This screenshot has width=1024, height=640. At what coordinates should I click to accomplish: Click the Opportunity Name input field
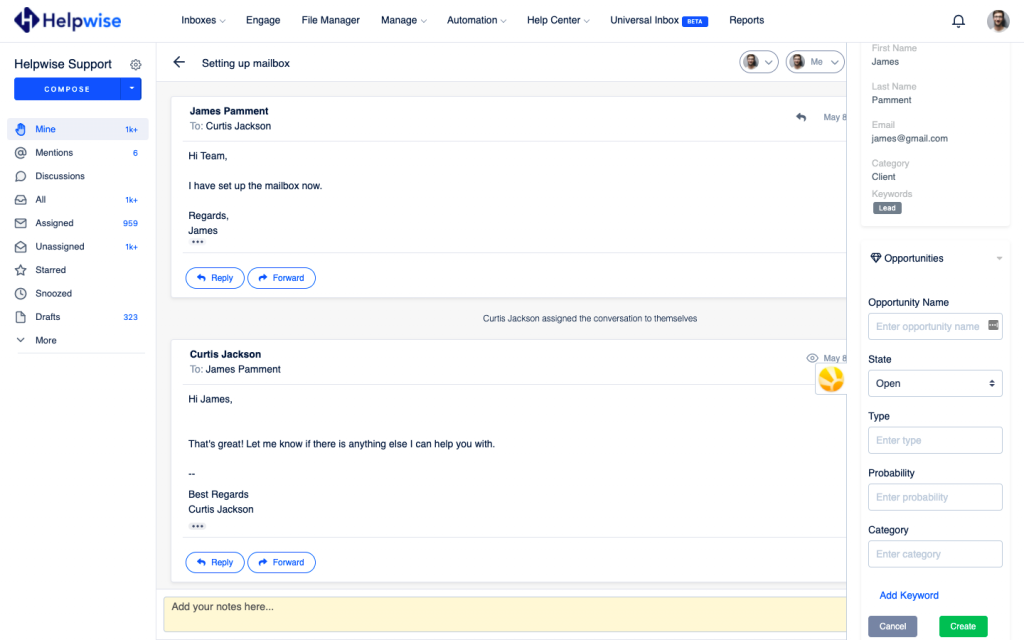click(x=928, y=327)
